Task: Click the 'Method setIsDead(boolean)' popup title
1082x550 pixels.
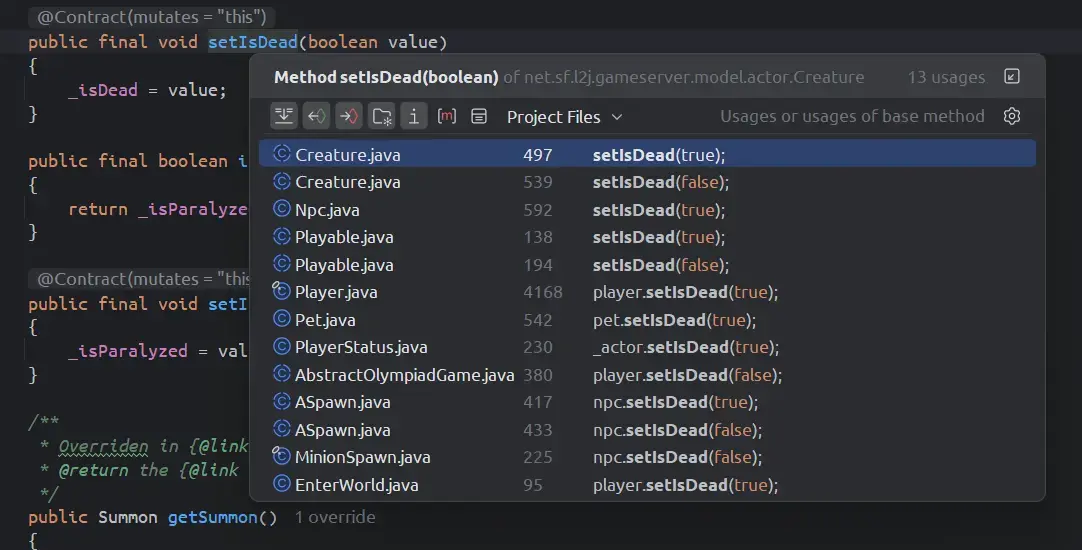Action: [386, 77]
